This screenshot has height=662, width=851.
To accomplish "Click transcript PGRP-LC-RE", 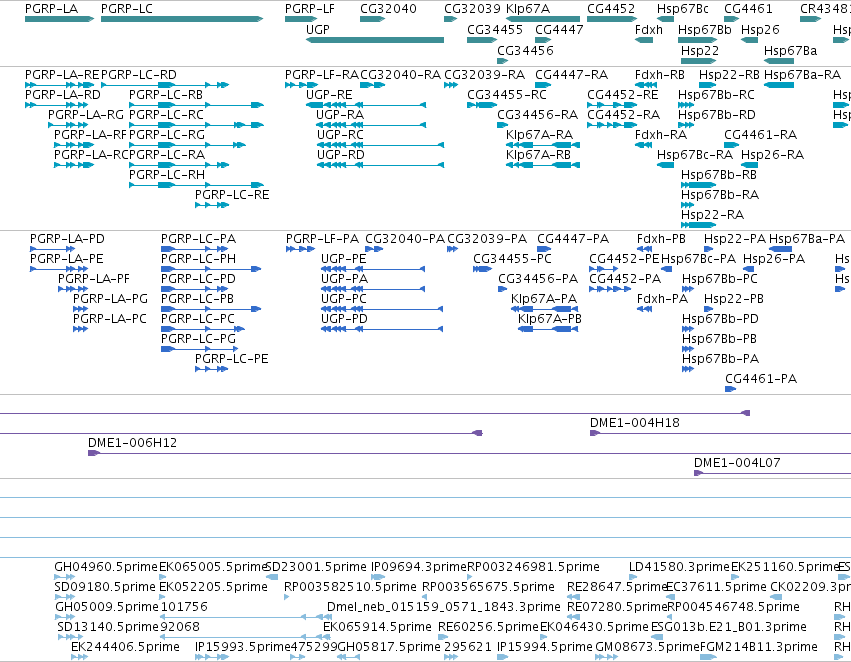I will coord(212,205).
